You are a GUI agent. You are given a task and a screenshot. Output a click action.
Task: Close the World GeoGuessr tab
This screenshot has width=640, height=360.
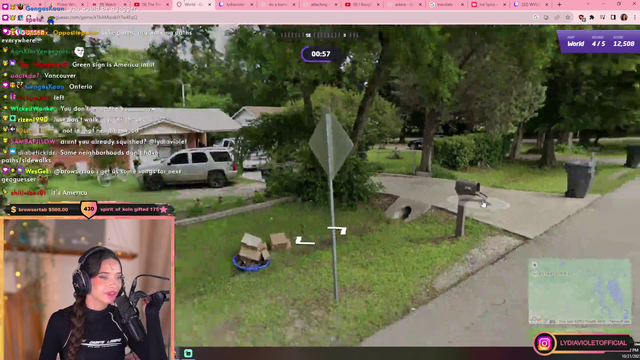210,4
